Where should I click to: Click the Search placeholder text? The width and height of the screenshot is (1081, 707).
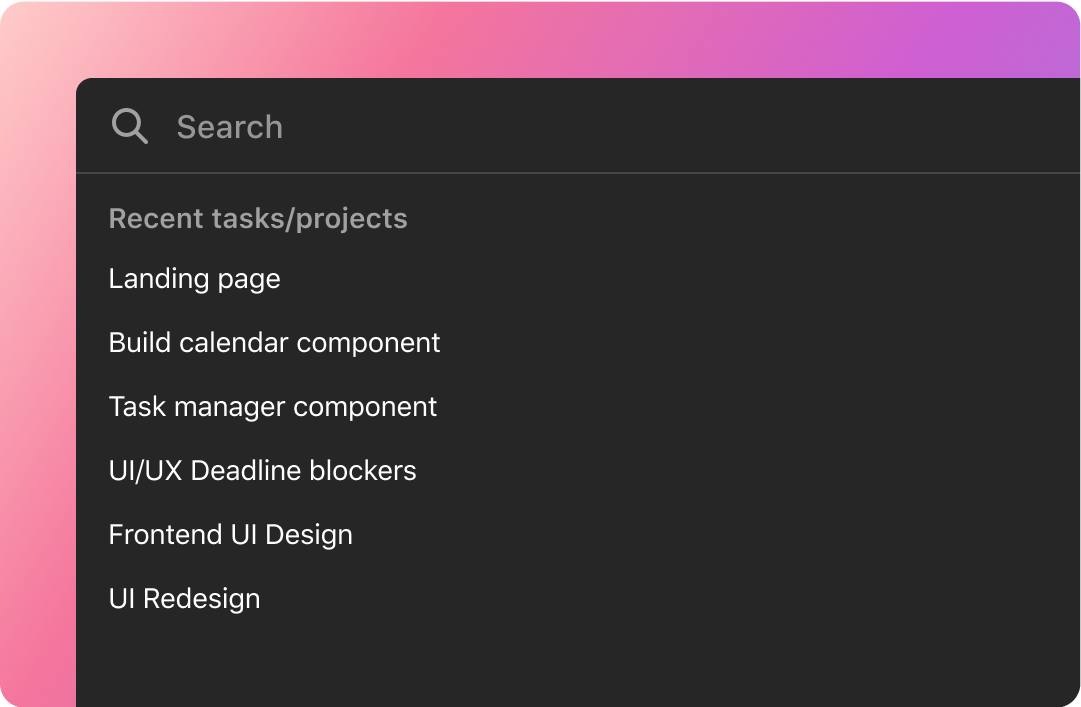230,127
